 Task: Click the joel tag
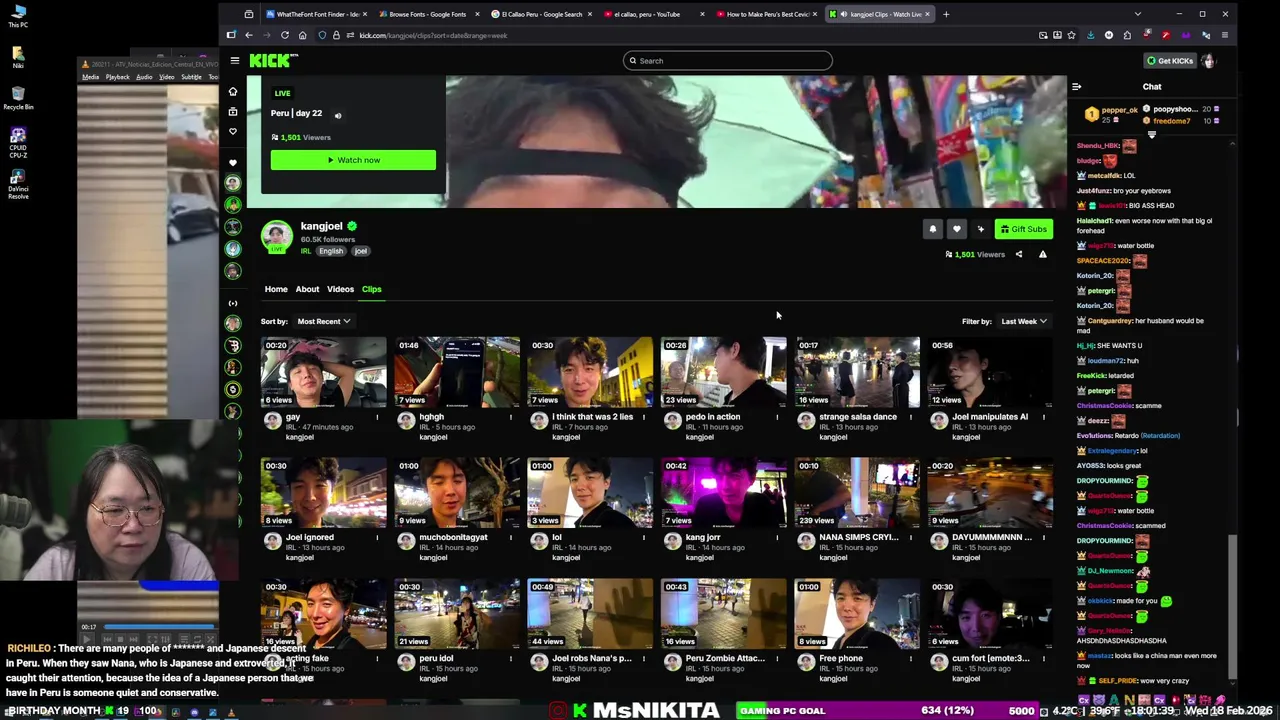[361, 251]
